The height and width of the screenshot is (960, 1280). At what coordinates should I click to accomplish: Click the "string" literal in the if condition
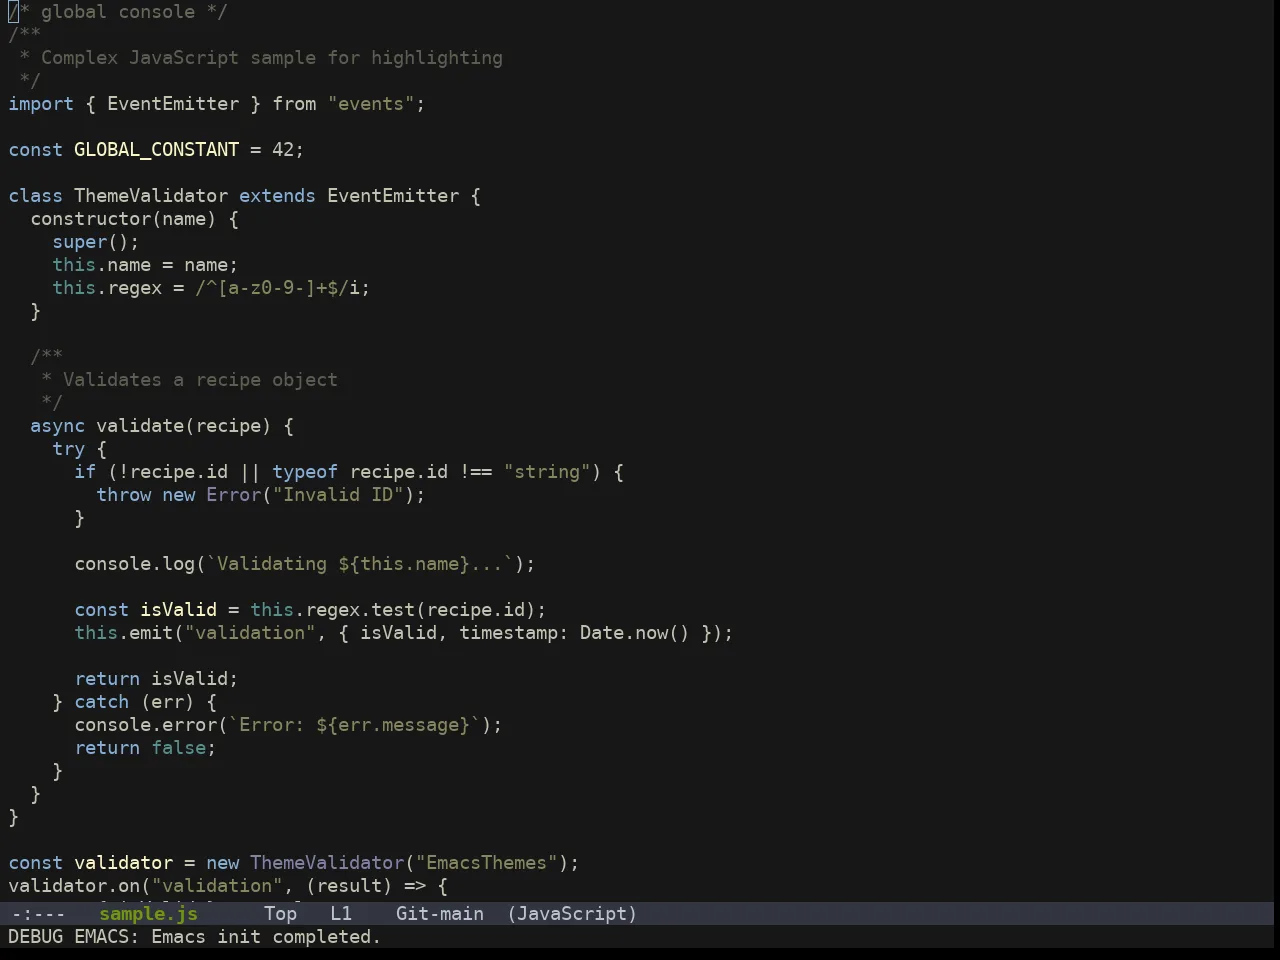point(547,472)
